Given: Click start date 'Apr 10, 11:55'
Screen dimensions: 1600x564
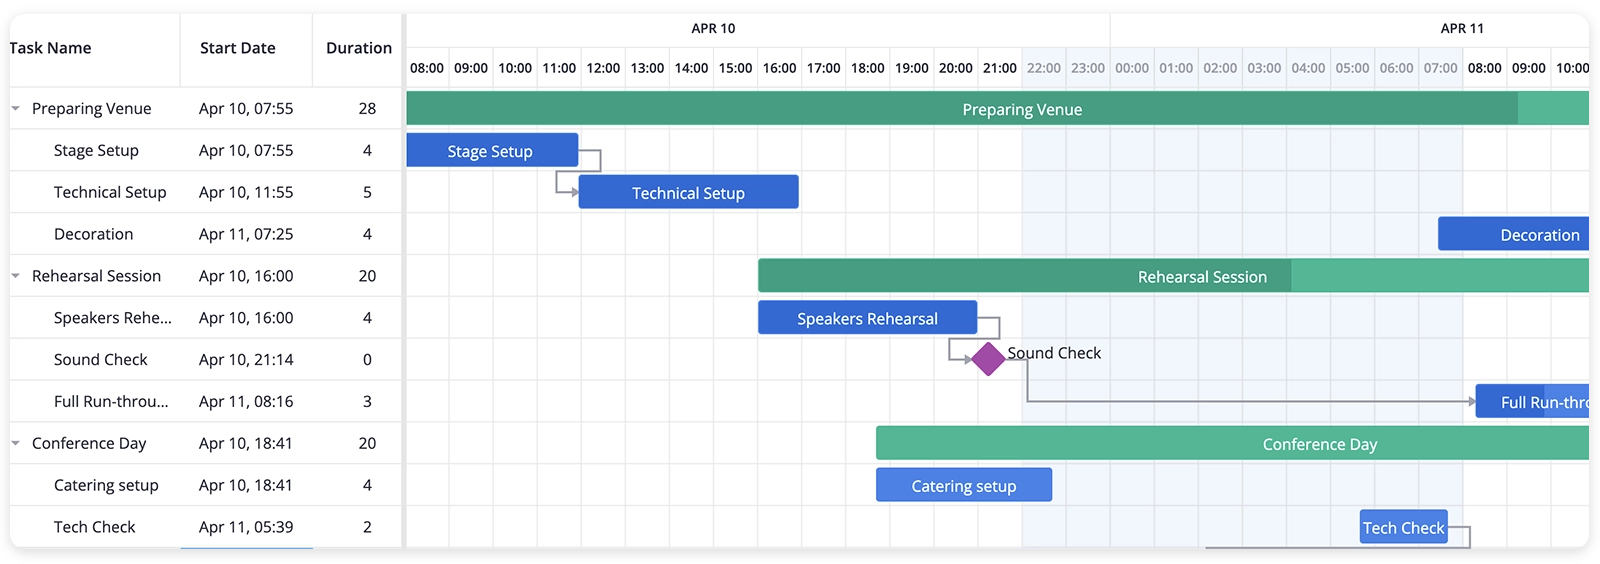Looking at the screenshot, I should tap(246, 192).
